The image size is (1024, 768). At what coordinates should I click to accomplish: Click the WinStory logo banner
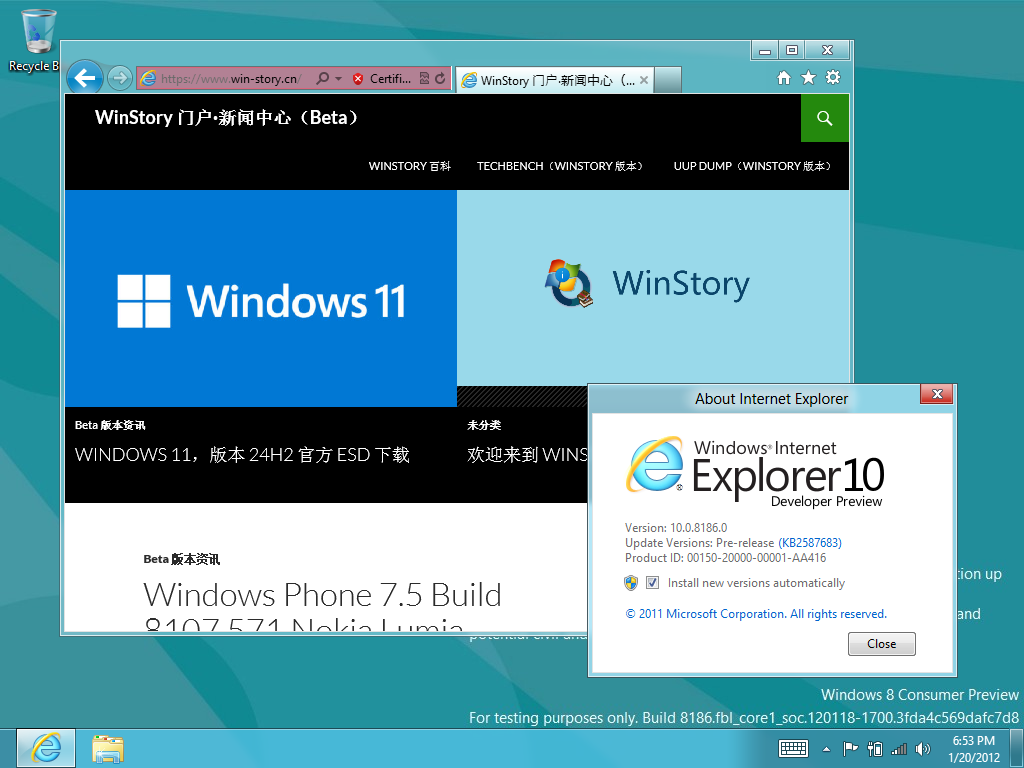(x=653, y=287)
